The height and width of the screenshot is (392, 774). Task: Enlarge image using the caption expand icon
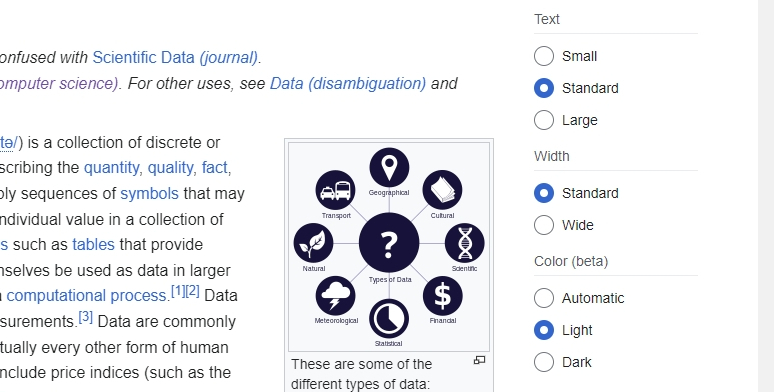pyautogui.click(x=479, y=360)
